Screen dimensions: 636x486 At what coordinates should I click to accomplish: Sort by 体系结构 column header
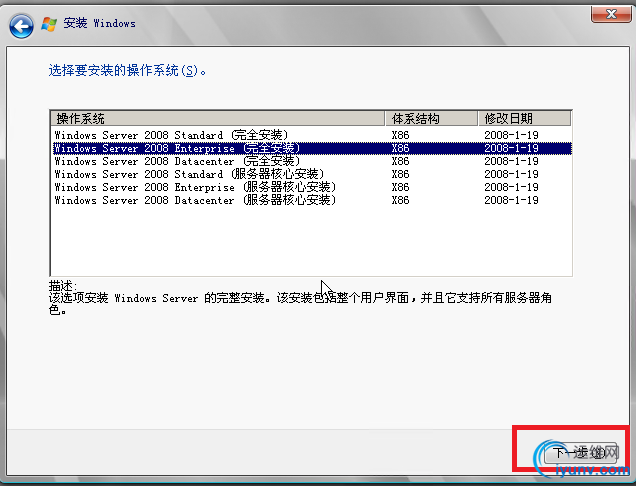click(x=431, y=118)
